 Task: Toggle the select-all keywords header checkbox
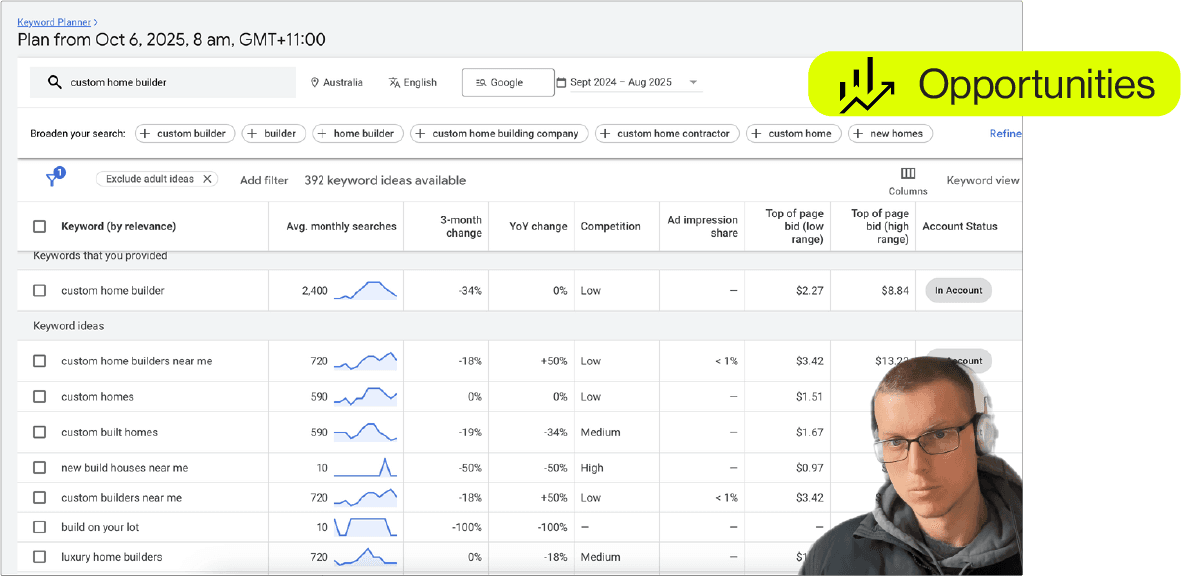(x=40, y=227)
